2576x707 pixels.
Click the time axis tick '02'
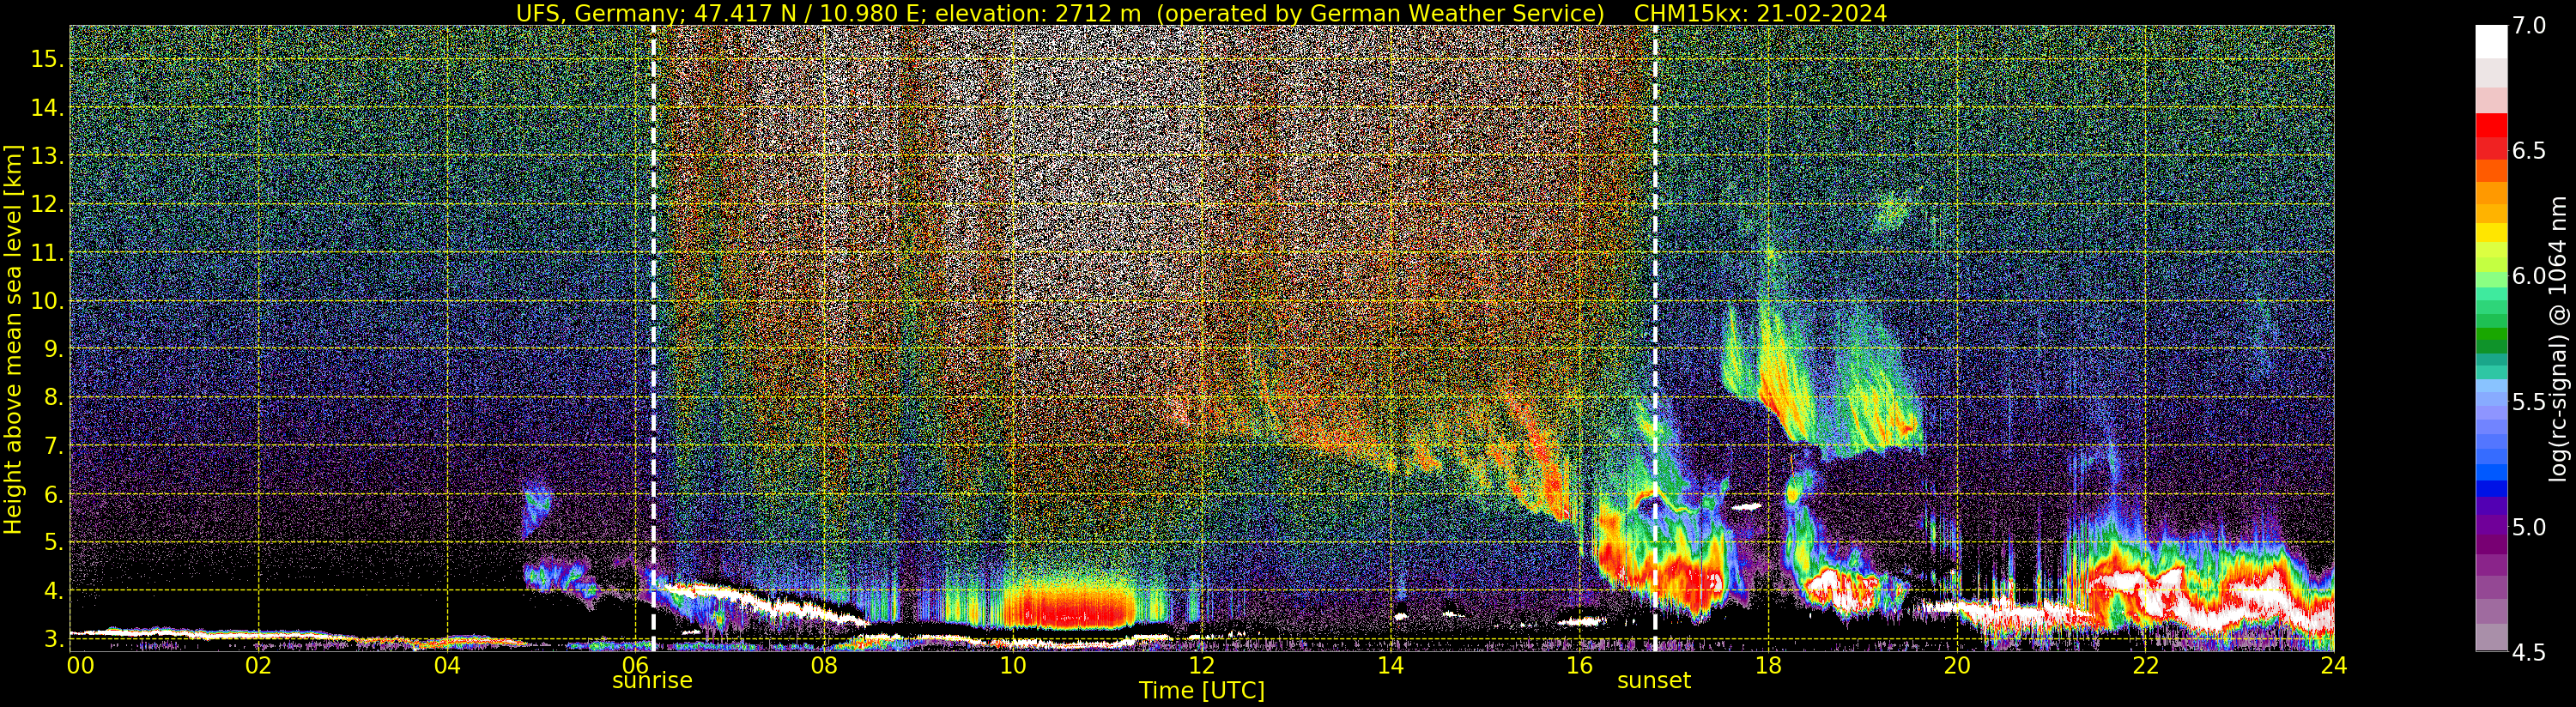(258, 665)
